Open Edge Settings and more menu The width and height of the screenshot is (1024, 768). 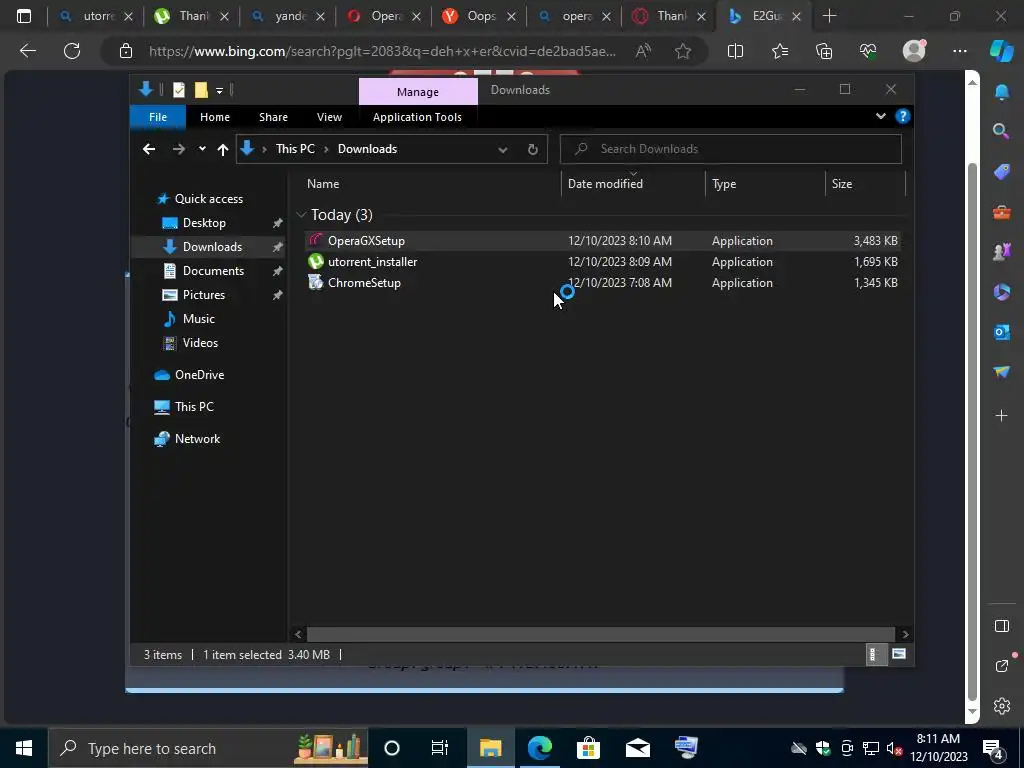959,51
